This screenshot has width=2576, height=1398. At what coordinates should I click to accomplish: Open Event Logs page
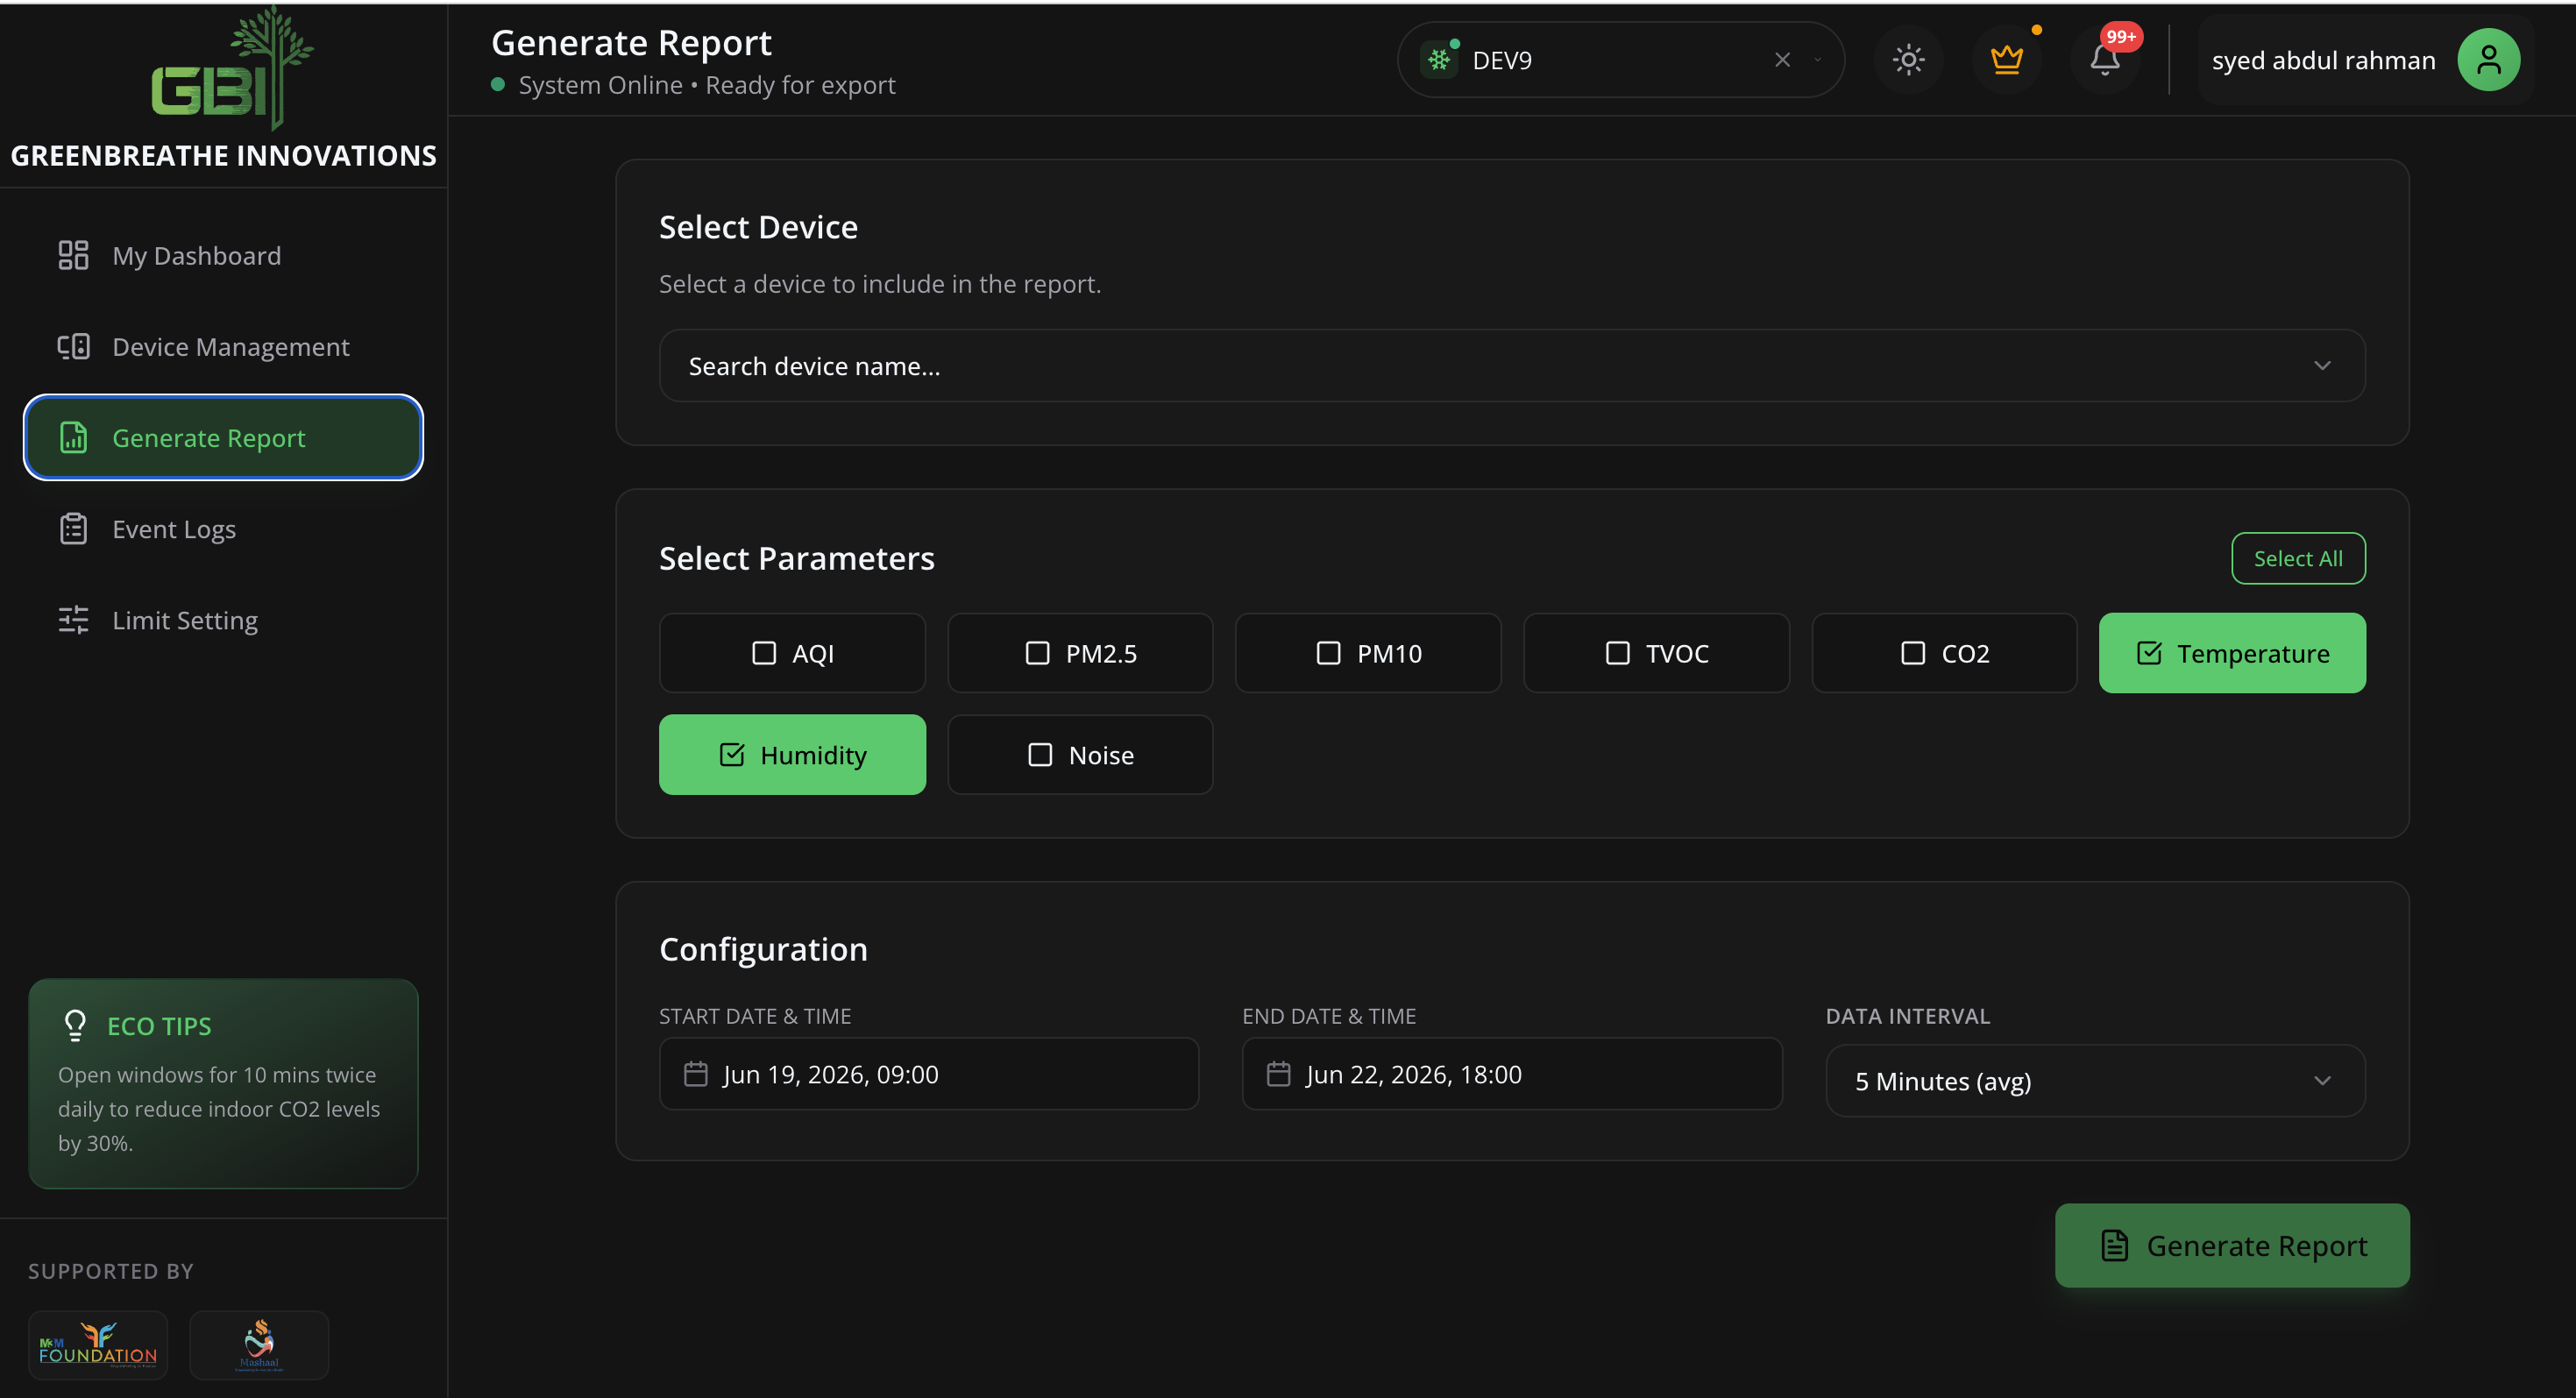coord(223,528)
